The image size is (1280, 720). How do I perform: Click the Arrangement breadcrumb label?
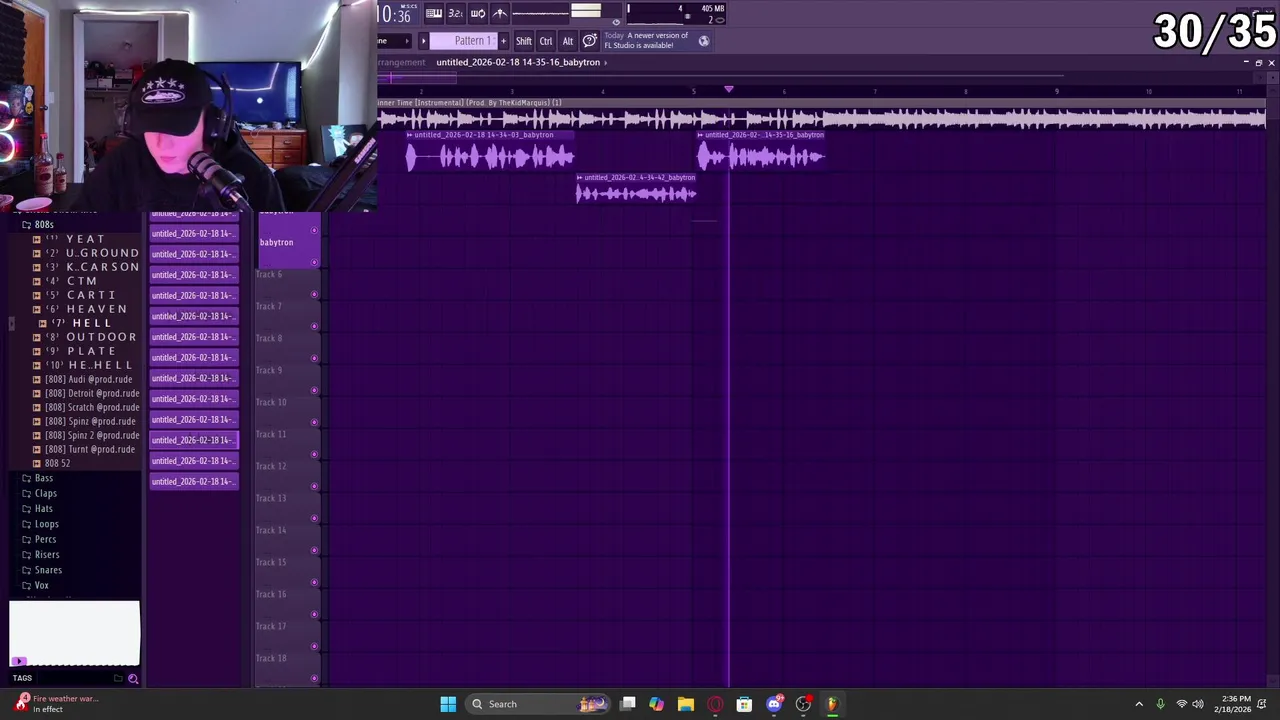tap(401, 62)
